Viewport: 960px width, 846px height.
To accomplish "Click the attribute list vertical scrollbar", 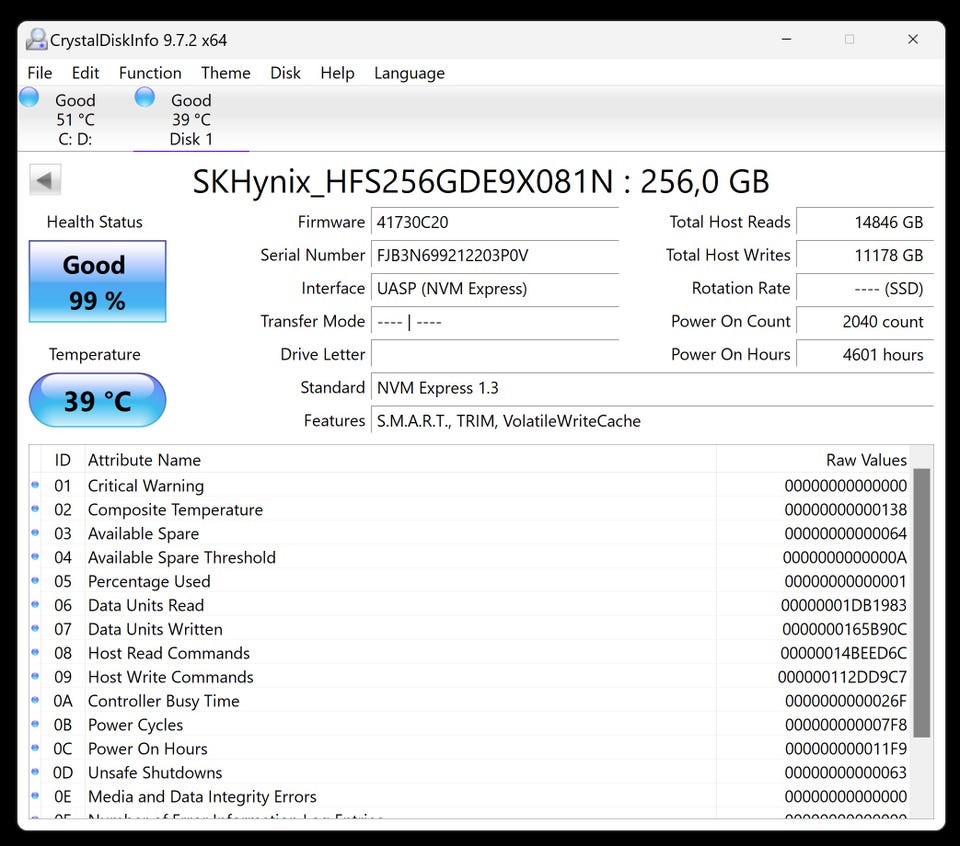I will click(921, 600).
